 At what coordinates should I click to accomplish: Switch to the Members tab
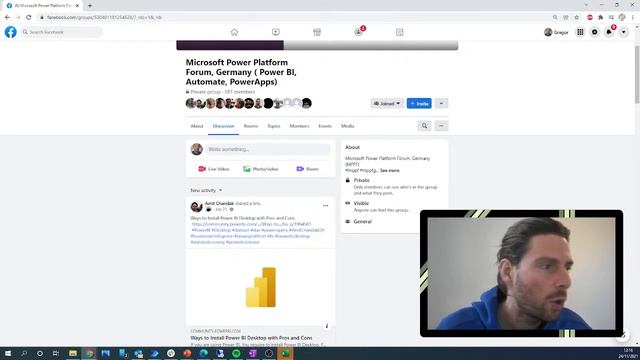299,126
